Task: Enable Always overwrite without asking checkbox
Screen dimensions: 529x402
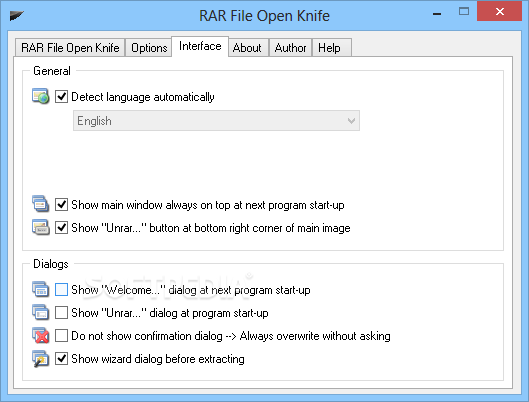Action: click(61, 336)
